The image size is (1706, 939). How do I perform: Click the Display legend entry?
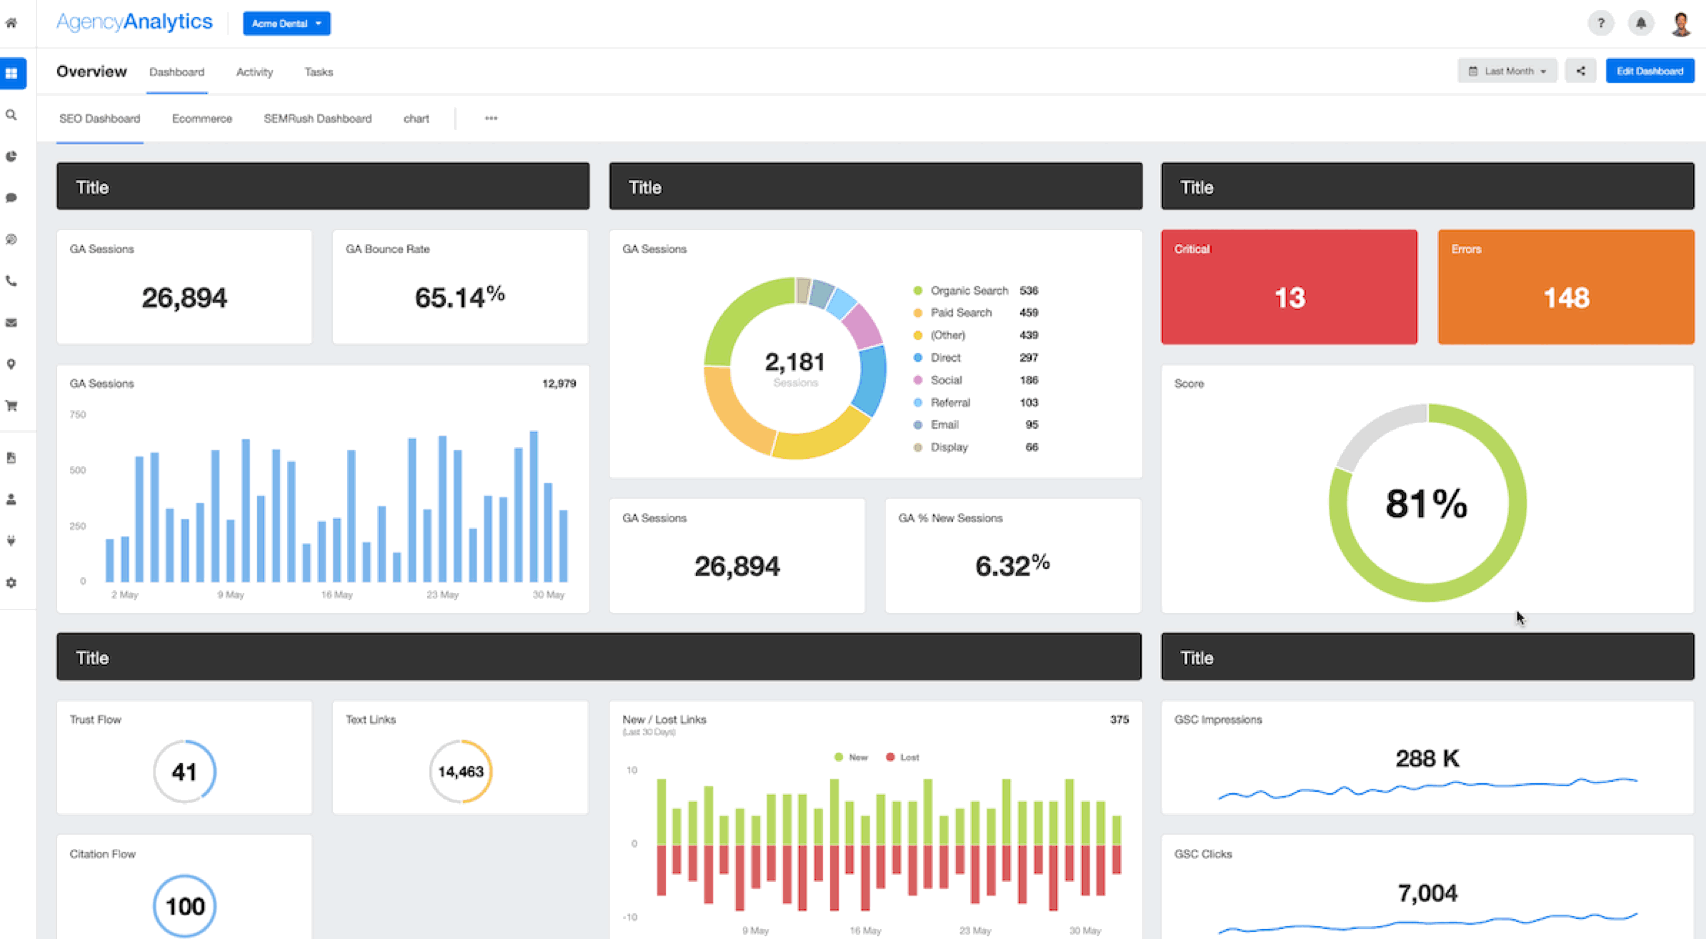point(976,447)
